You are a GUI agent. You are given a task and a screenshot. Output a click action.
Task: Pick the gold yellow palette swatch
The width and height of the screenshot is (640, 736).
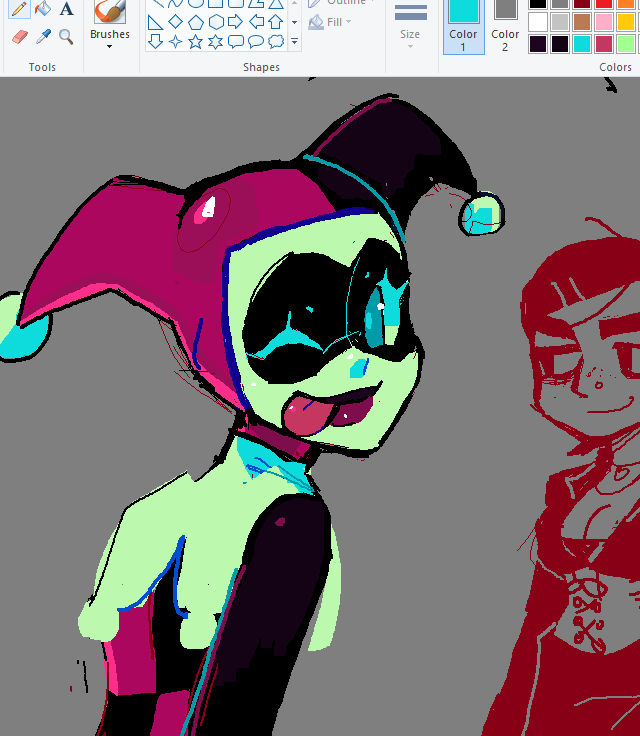pyautogui.click(x=626, y=22)
